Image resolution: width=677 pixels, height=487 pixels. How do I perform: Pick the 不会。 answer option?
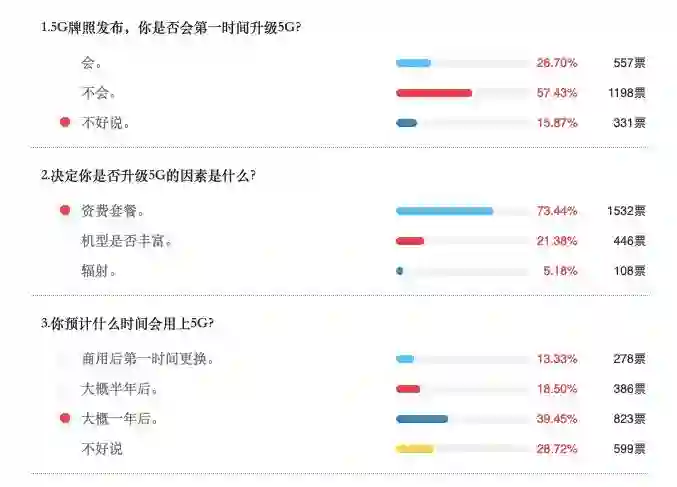coord(99,93)
